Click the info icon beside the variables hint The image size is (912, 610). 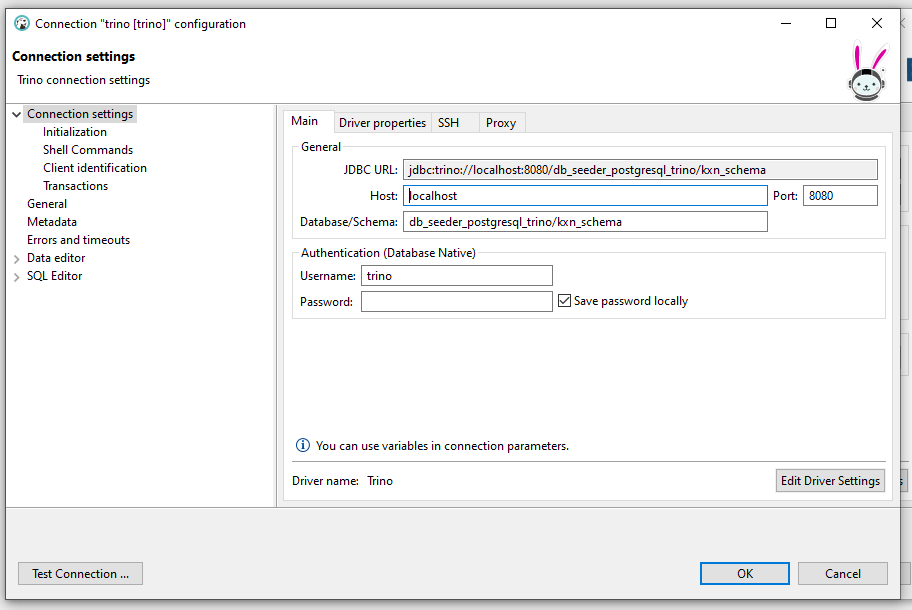click(x=303, y=445)
